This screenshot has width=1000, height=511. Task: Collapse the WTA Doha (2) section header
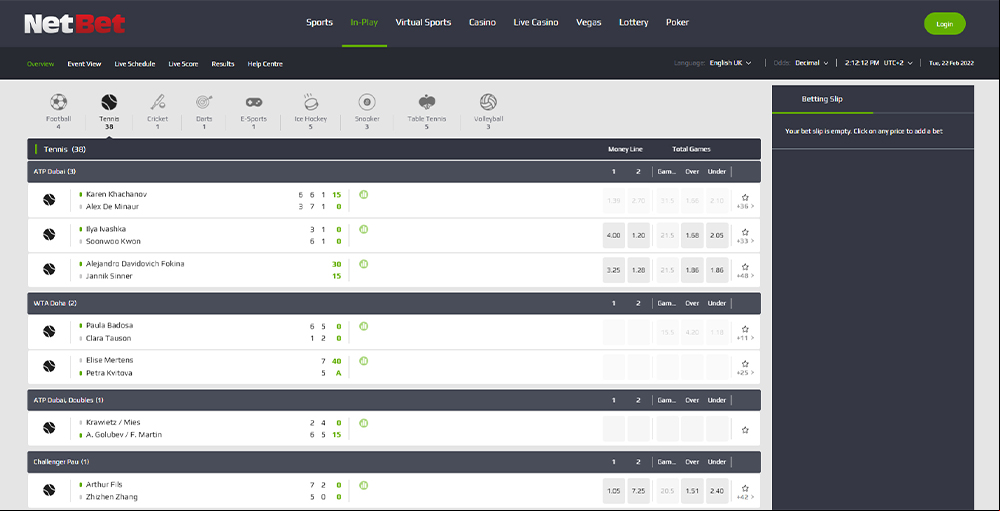click(393, 303)
